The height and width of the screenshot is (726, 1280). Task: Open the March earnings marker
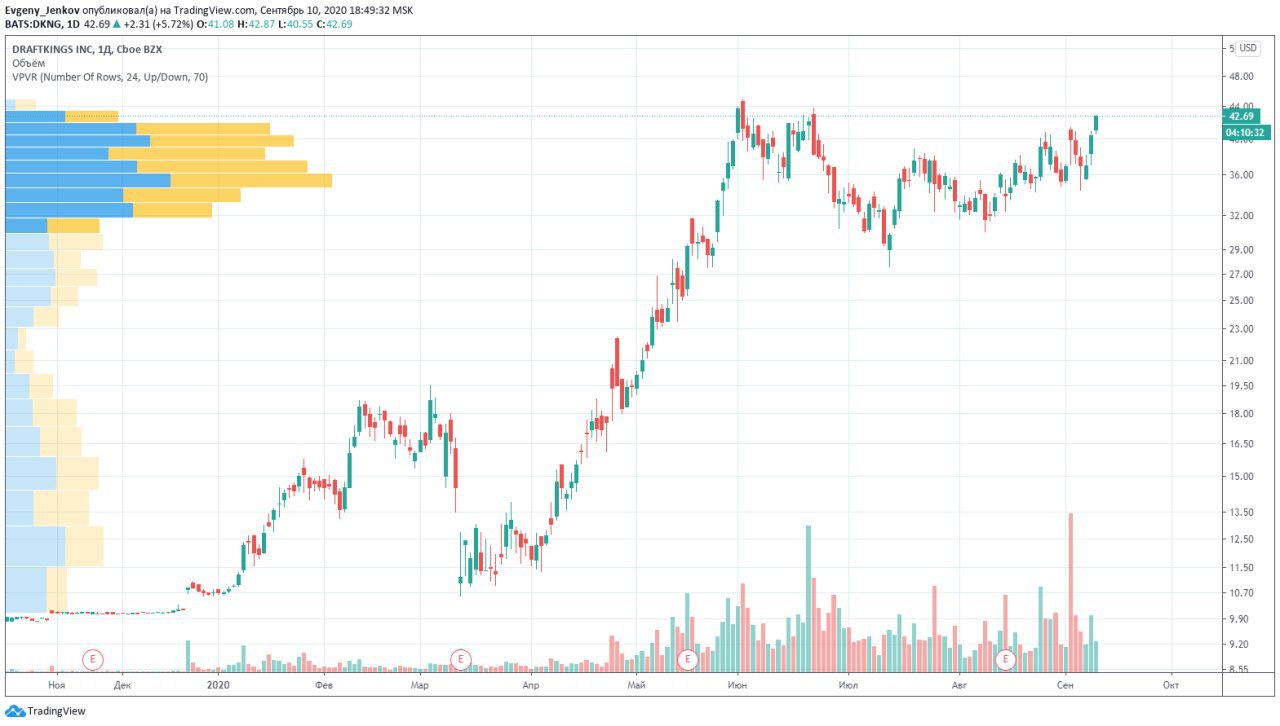point(460,659)
